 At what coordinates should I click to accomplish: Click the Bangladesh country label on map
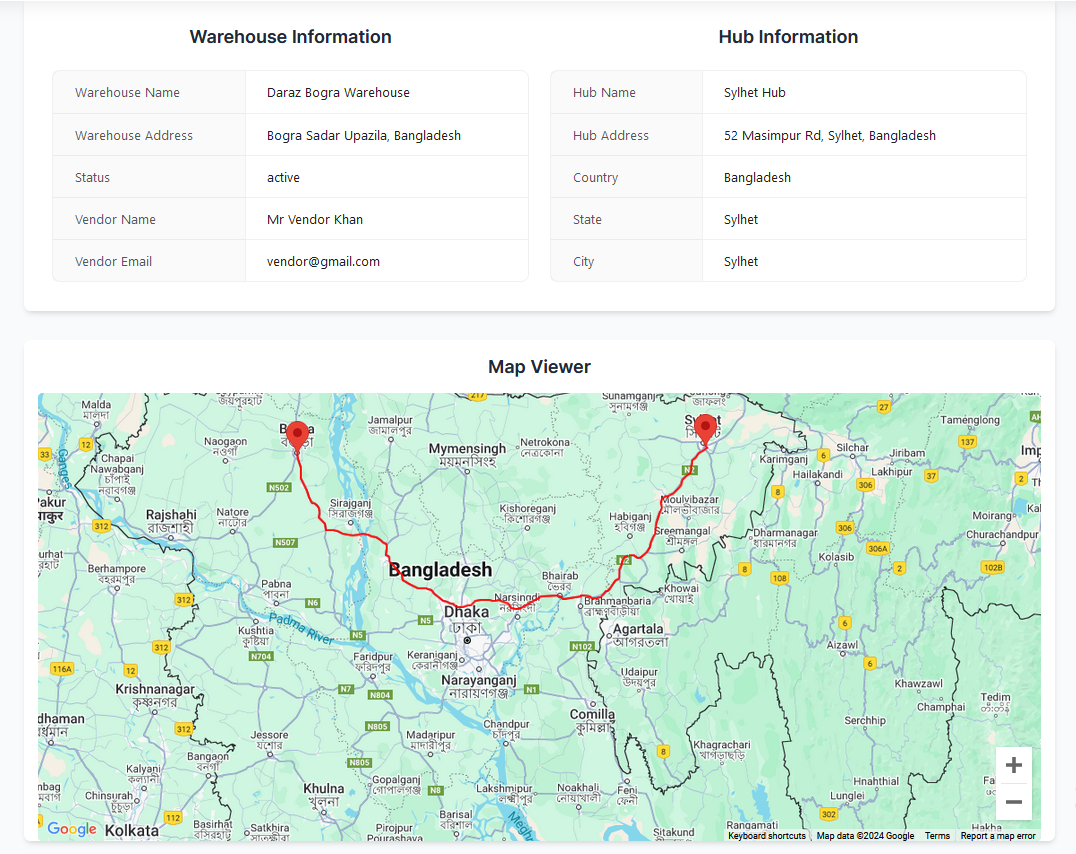[x=440, y=570]
